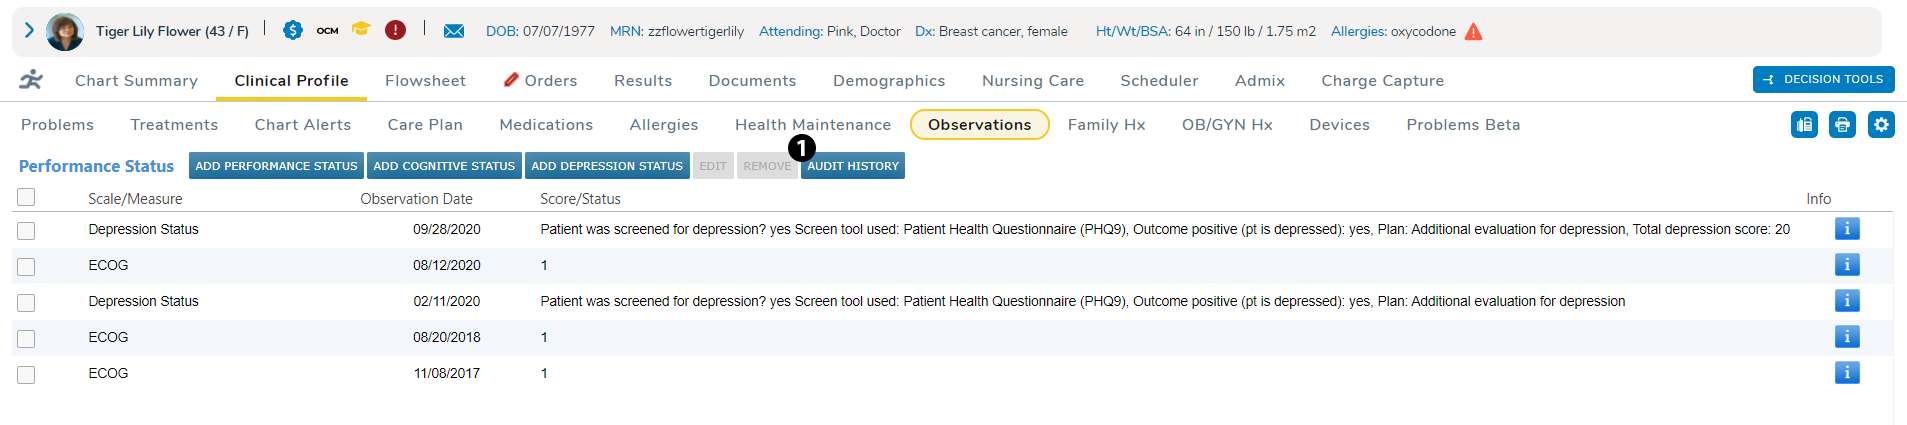Click the OCM badge icon
1907x425 pixels.
pos(327,31)
